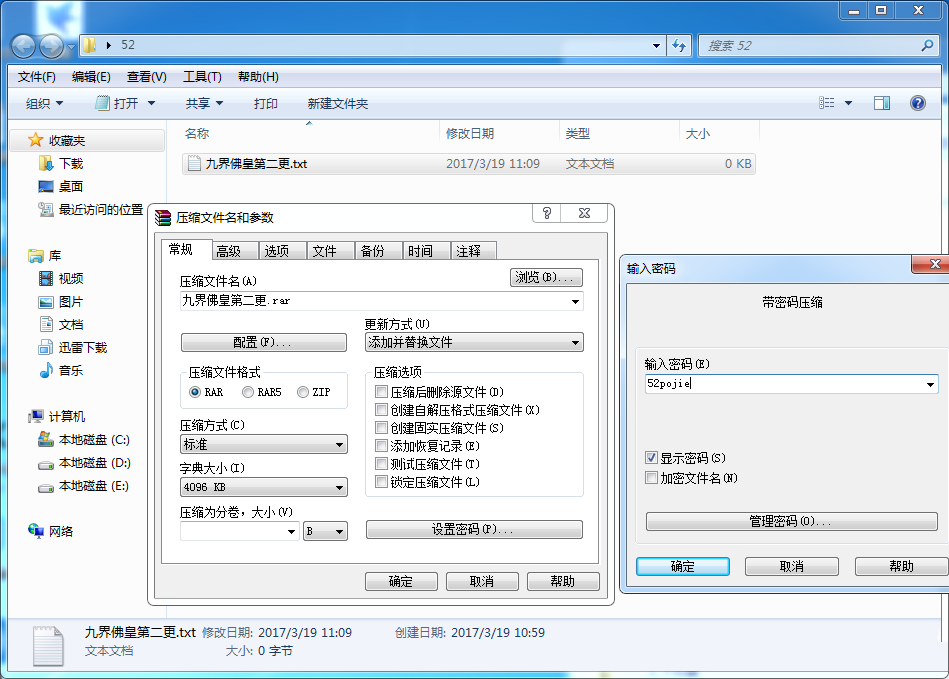949x679 pixels.
Task: Go forward with the Explorer forward arrow
Action: click(51, 46)
